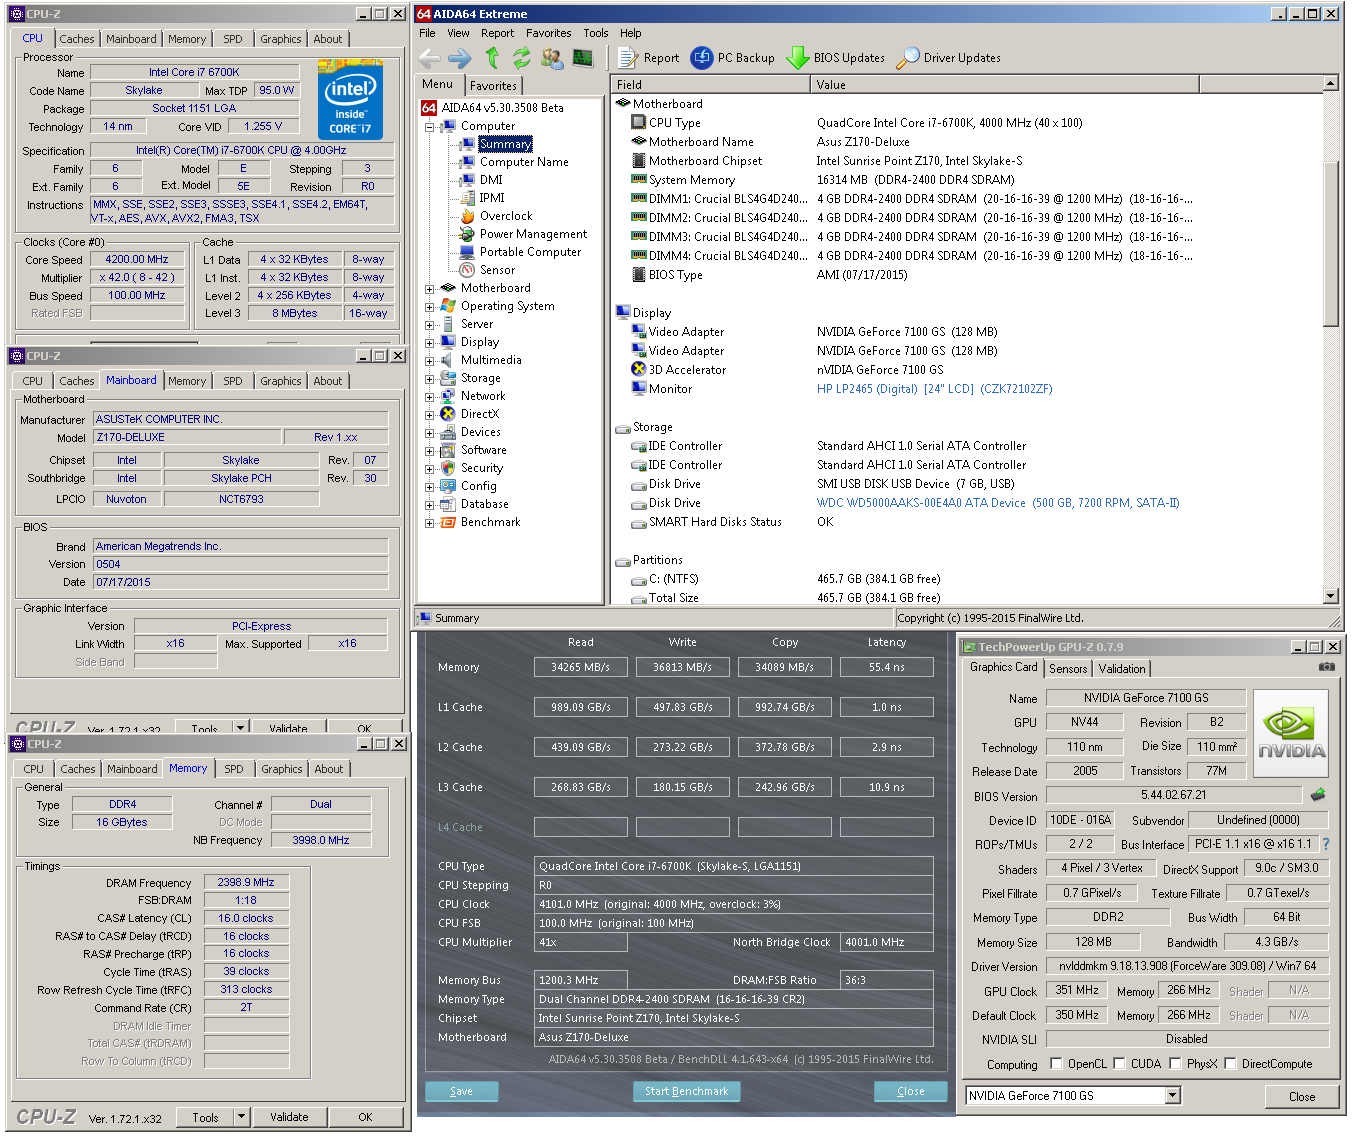This screenshot has width=1353, height=1136.
Task: Open the GPU selection dropdown in GPU-Z
Action: tap(1173, 1095)
